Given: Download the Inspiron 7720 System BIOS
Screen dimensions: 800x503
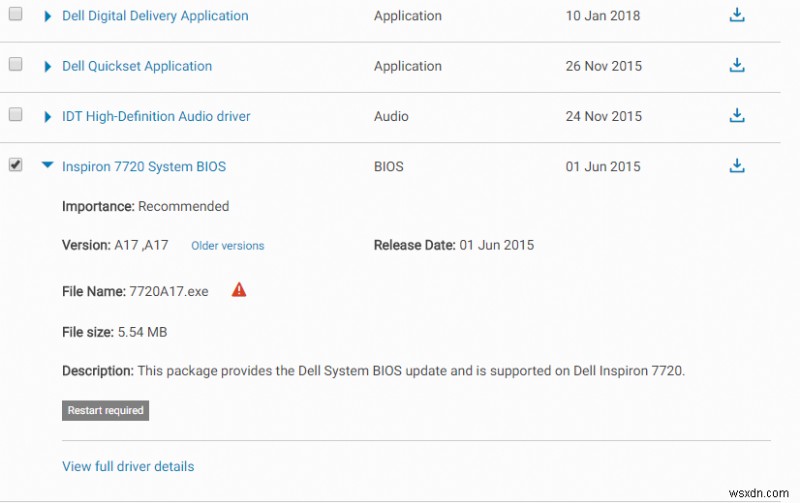Looking at the screenshot, I should point(737,166).
